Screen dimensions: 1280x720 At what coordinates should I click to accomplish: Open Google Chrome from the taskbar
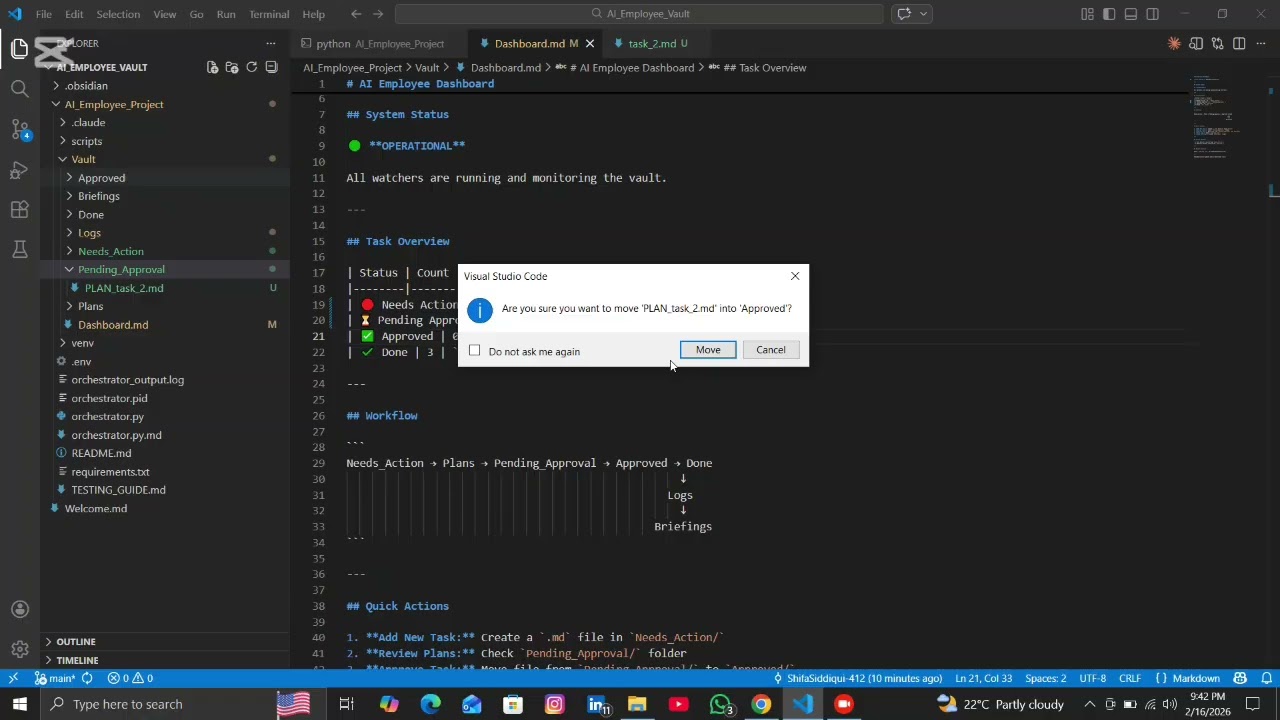point(761,704)
